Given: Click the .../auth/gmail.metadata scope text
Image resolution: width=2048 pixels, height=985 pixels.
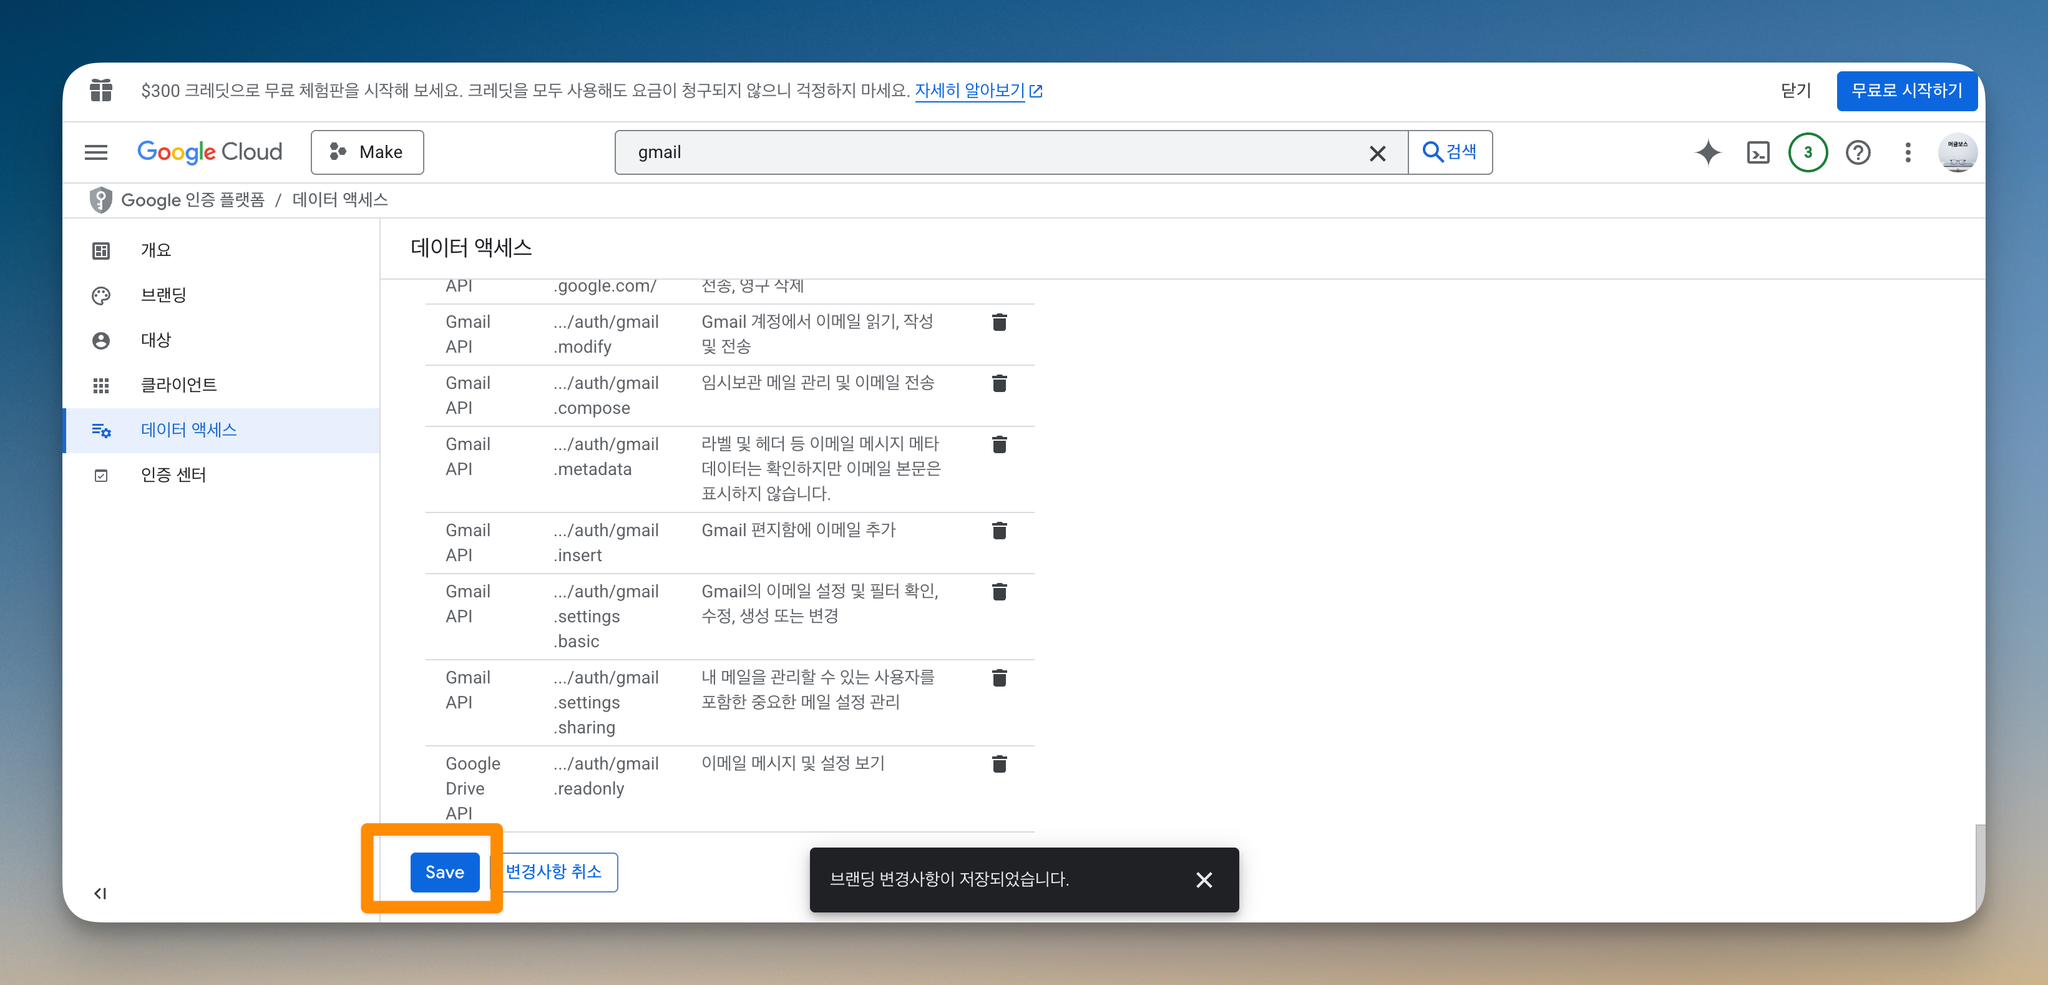Looking at the screenshot, I should pos(606,456).
